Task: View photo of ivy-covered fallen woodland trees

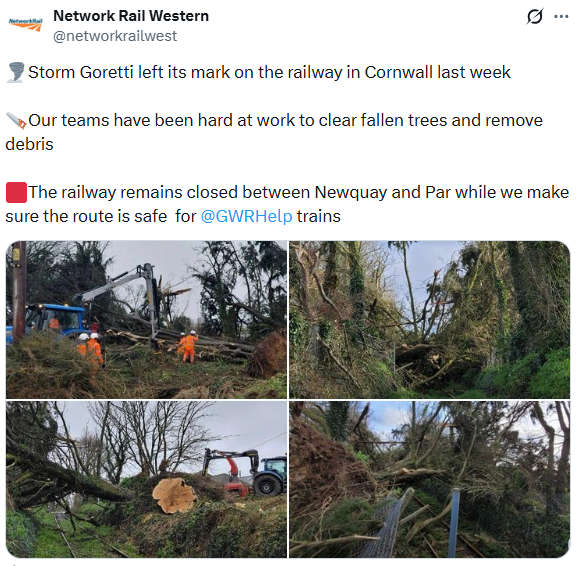Action: 429,319
